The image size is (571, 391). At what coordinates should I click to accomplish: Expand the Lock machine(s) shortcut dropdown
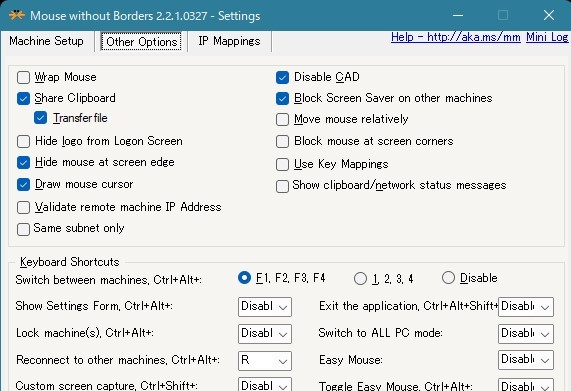point(265,334)
